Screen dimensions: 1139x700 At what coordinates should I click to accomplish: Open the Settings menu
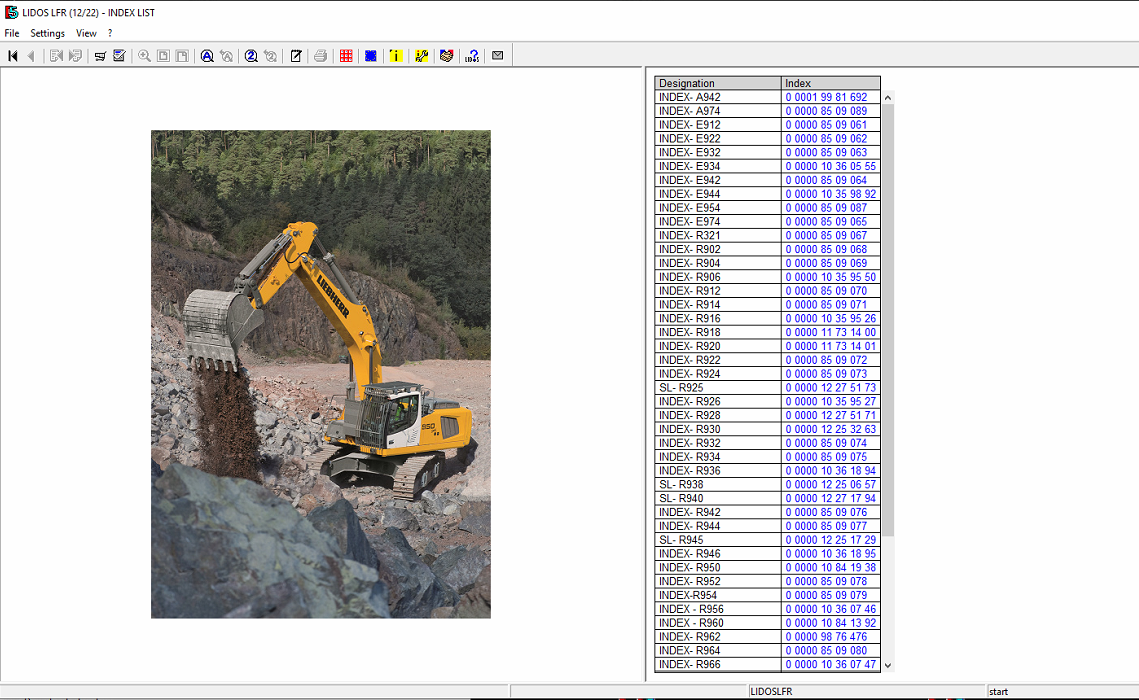47,33
